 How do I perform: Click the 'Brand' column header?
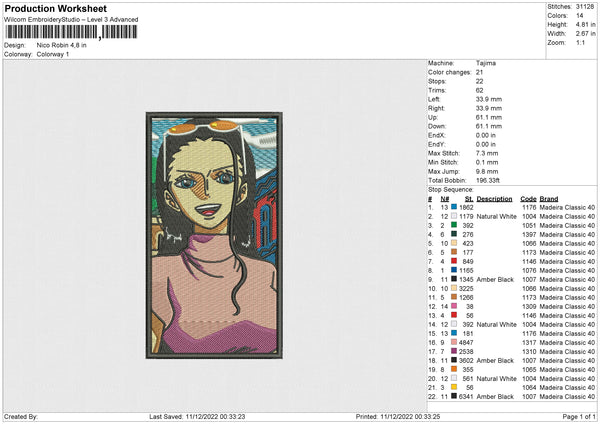pos(549,199)
